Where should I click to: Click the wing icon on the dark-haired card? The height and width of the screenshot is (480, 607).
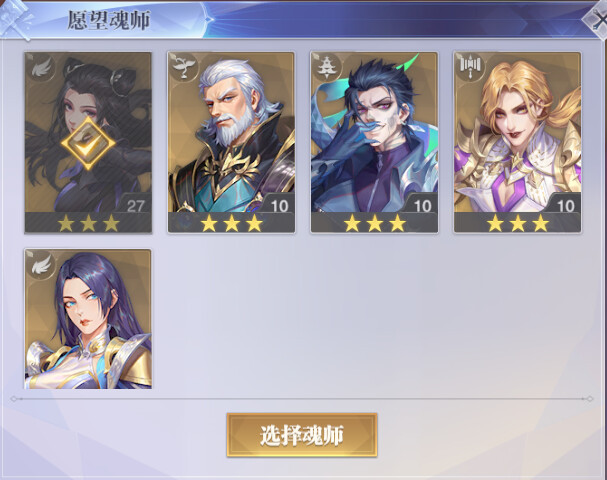coord(41,68)
